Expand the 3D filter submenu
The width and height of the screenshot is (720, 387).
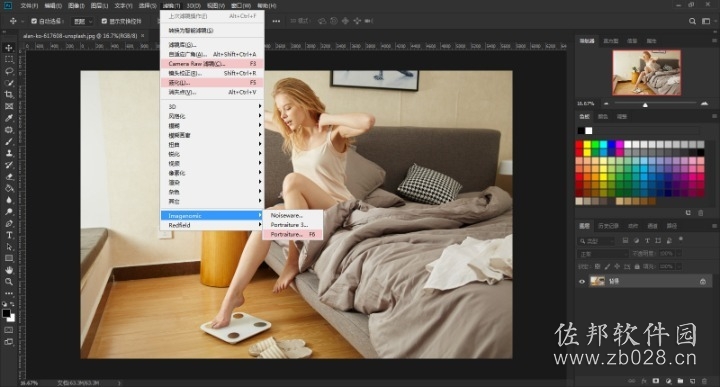tap(212, 107)
